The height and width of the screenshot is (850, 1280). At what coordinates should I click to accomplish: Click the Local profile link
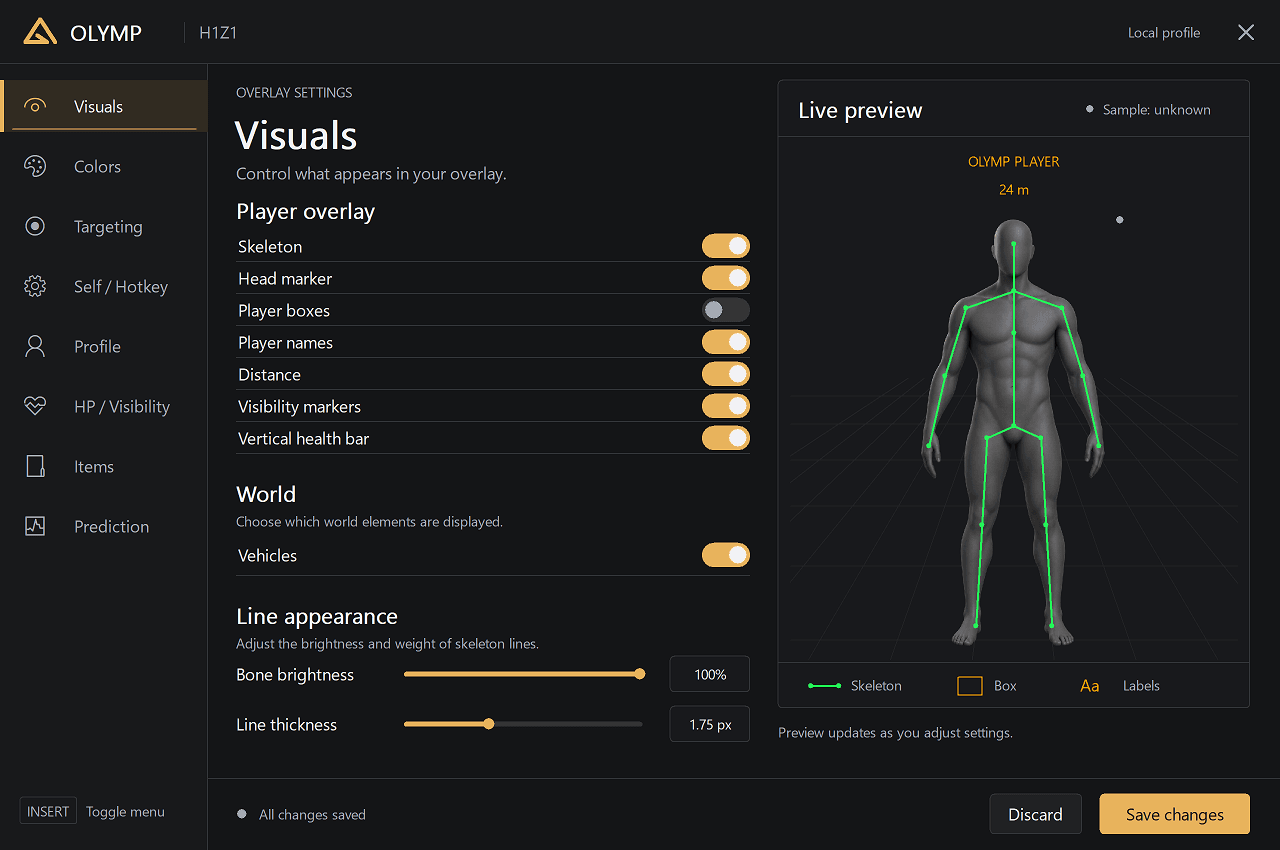pyautogui.click(x=1164, y=33)
